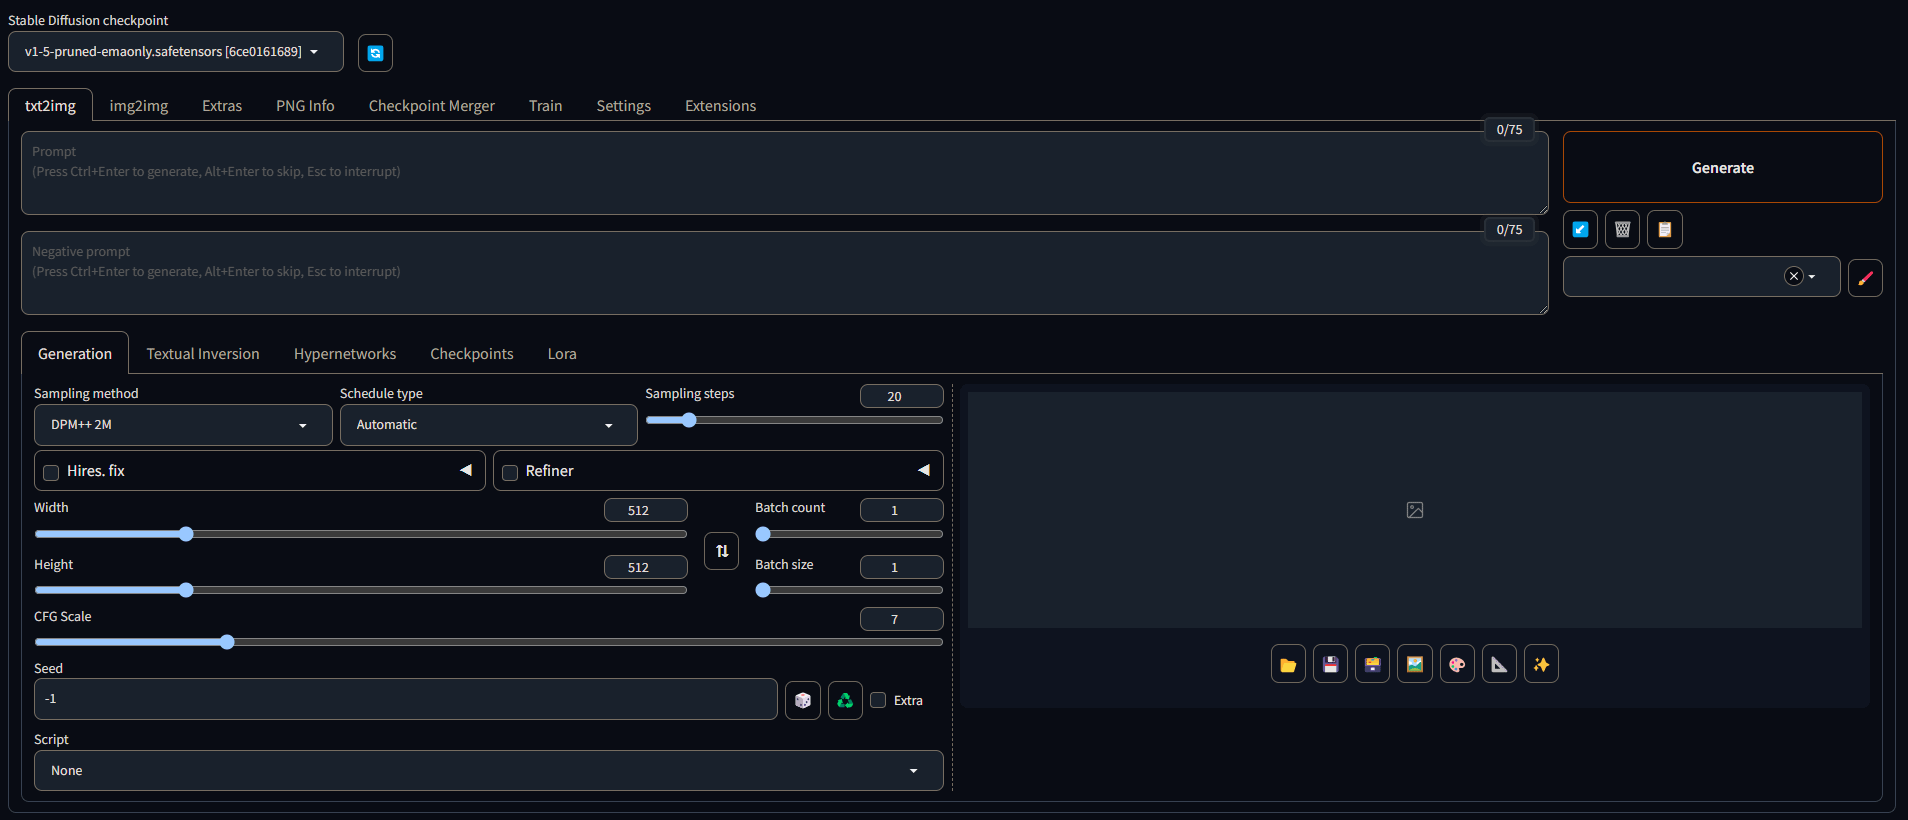This screenshot has height=820, width=1908.
Task: Click the clear prompt trash icon
Action: [x=1622, y=230]
